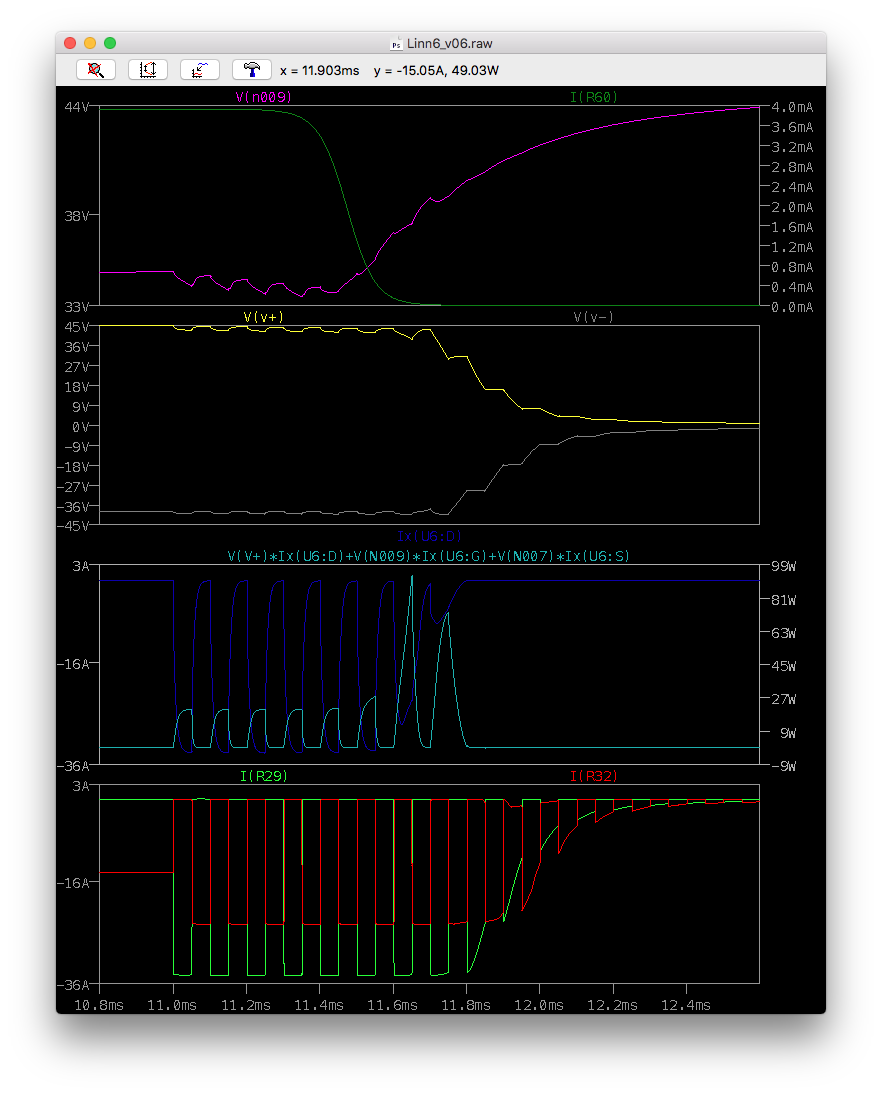Click the I(R29) trace label
This screenshot has height=1094, width=882.
[263, 776]
